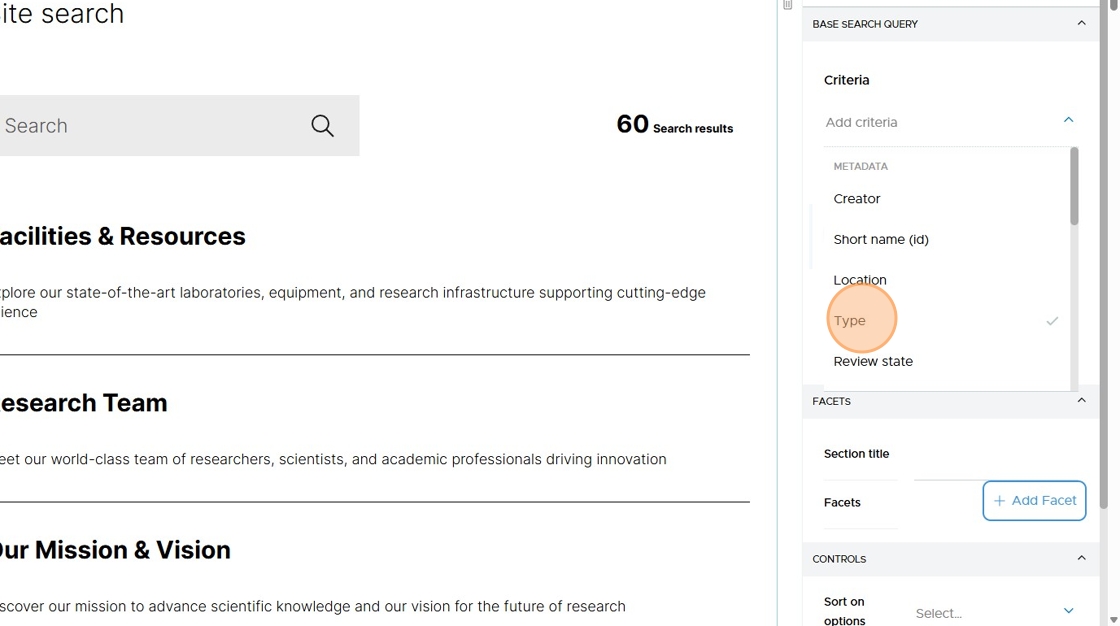Collapse the Base Search Query section
This screenshot has height=626, width=1120.
(x=1081, y=24)
